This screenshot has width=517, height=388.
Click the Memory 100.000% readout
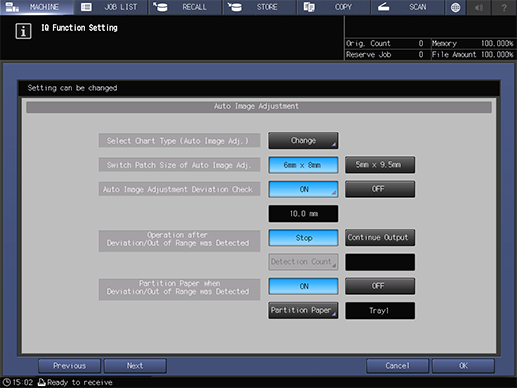coord(473,43)
